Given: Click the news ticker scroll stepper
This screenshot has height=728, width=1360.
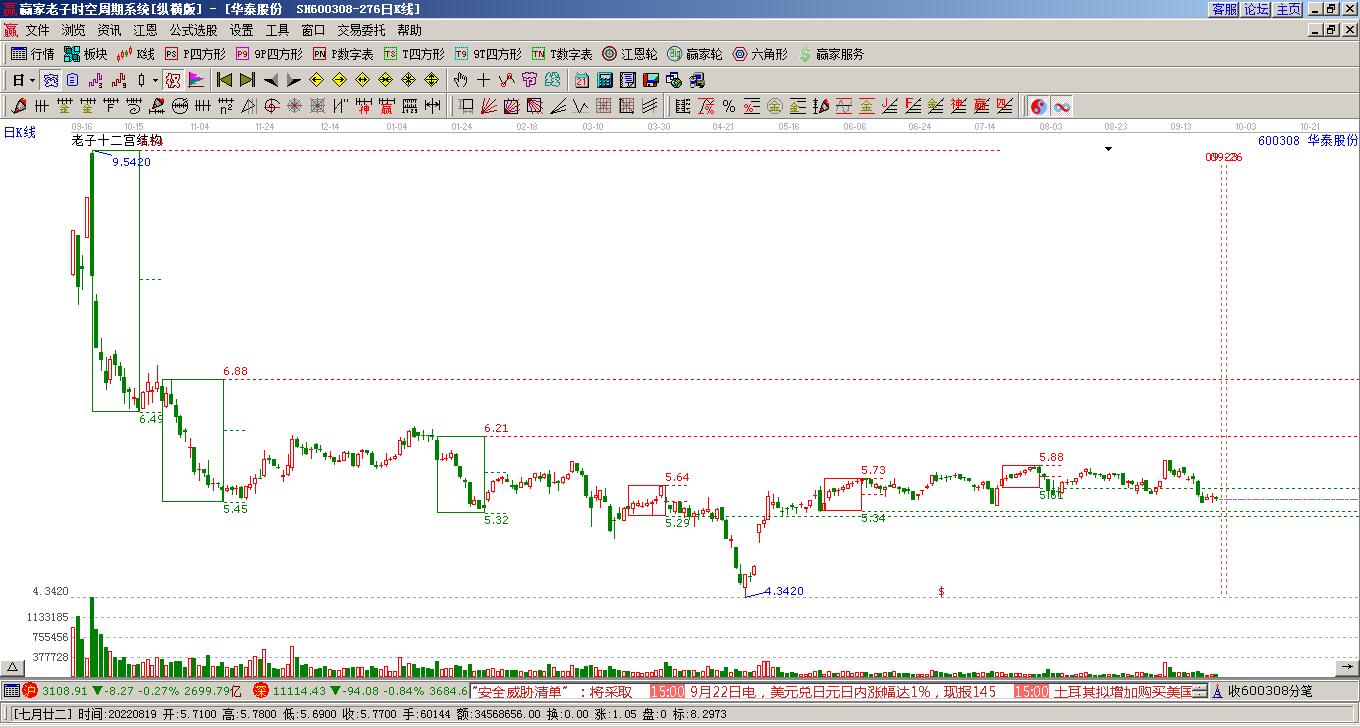Looking at the screenshot, I should [x=1199, y=691].
